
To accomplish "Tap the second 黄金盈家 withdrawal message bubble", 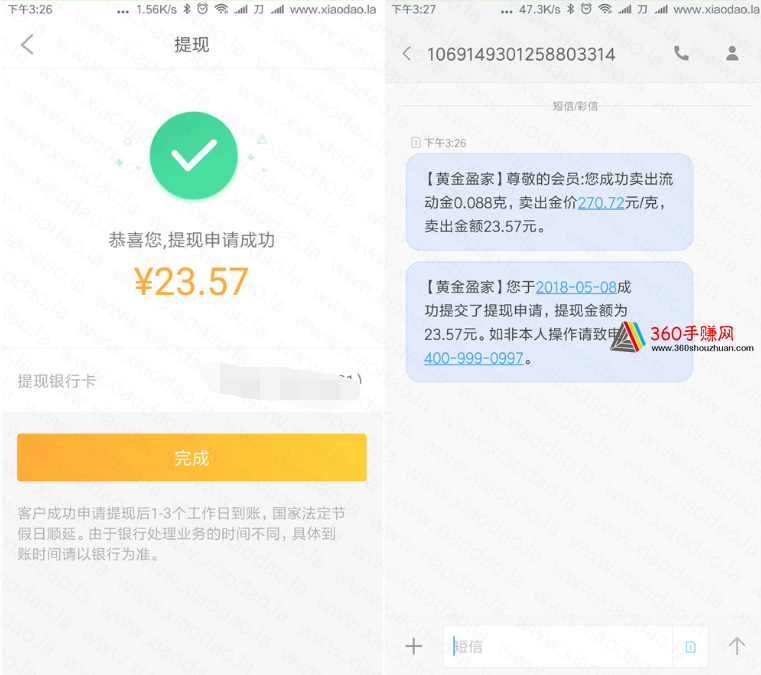I will click(x=549, y=321).
